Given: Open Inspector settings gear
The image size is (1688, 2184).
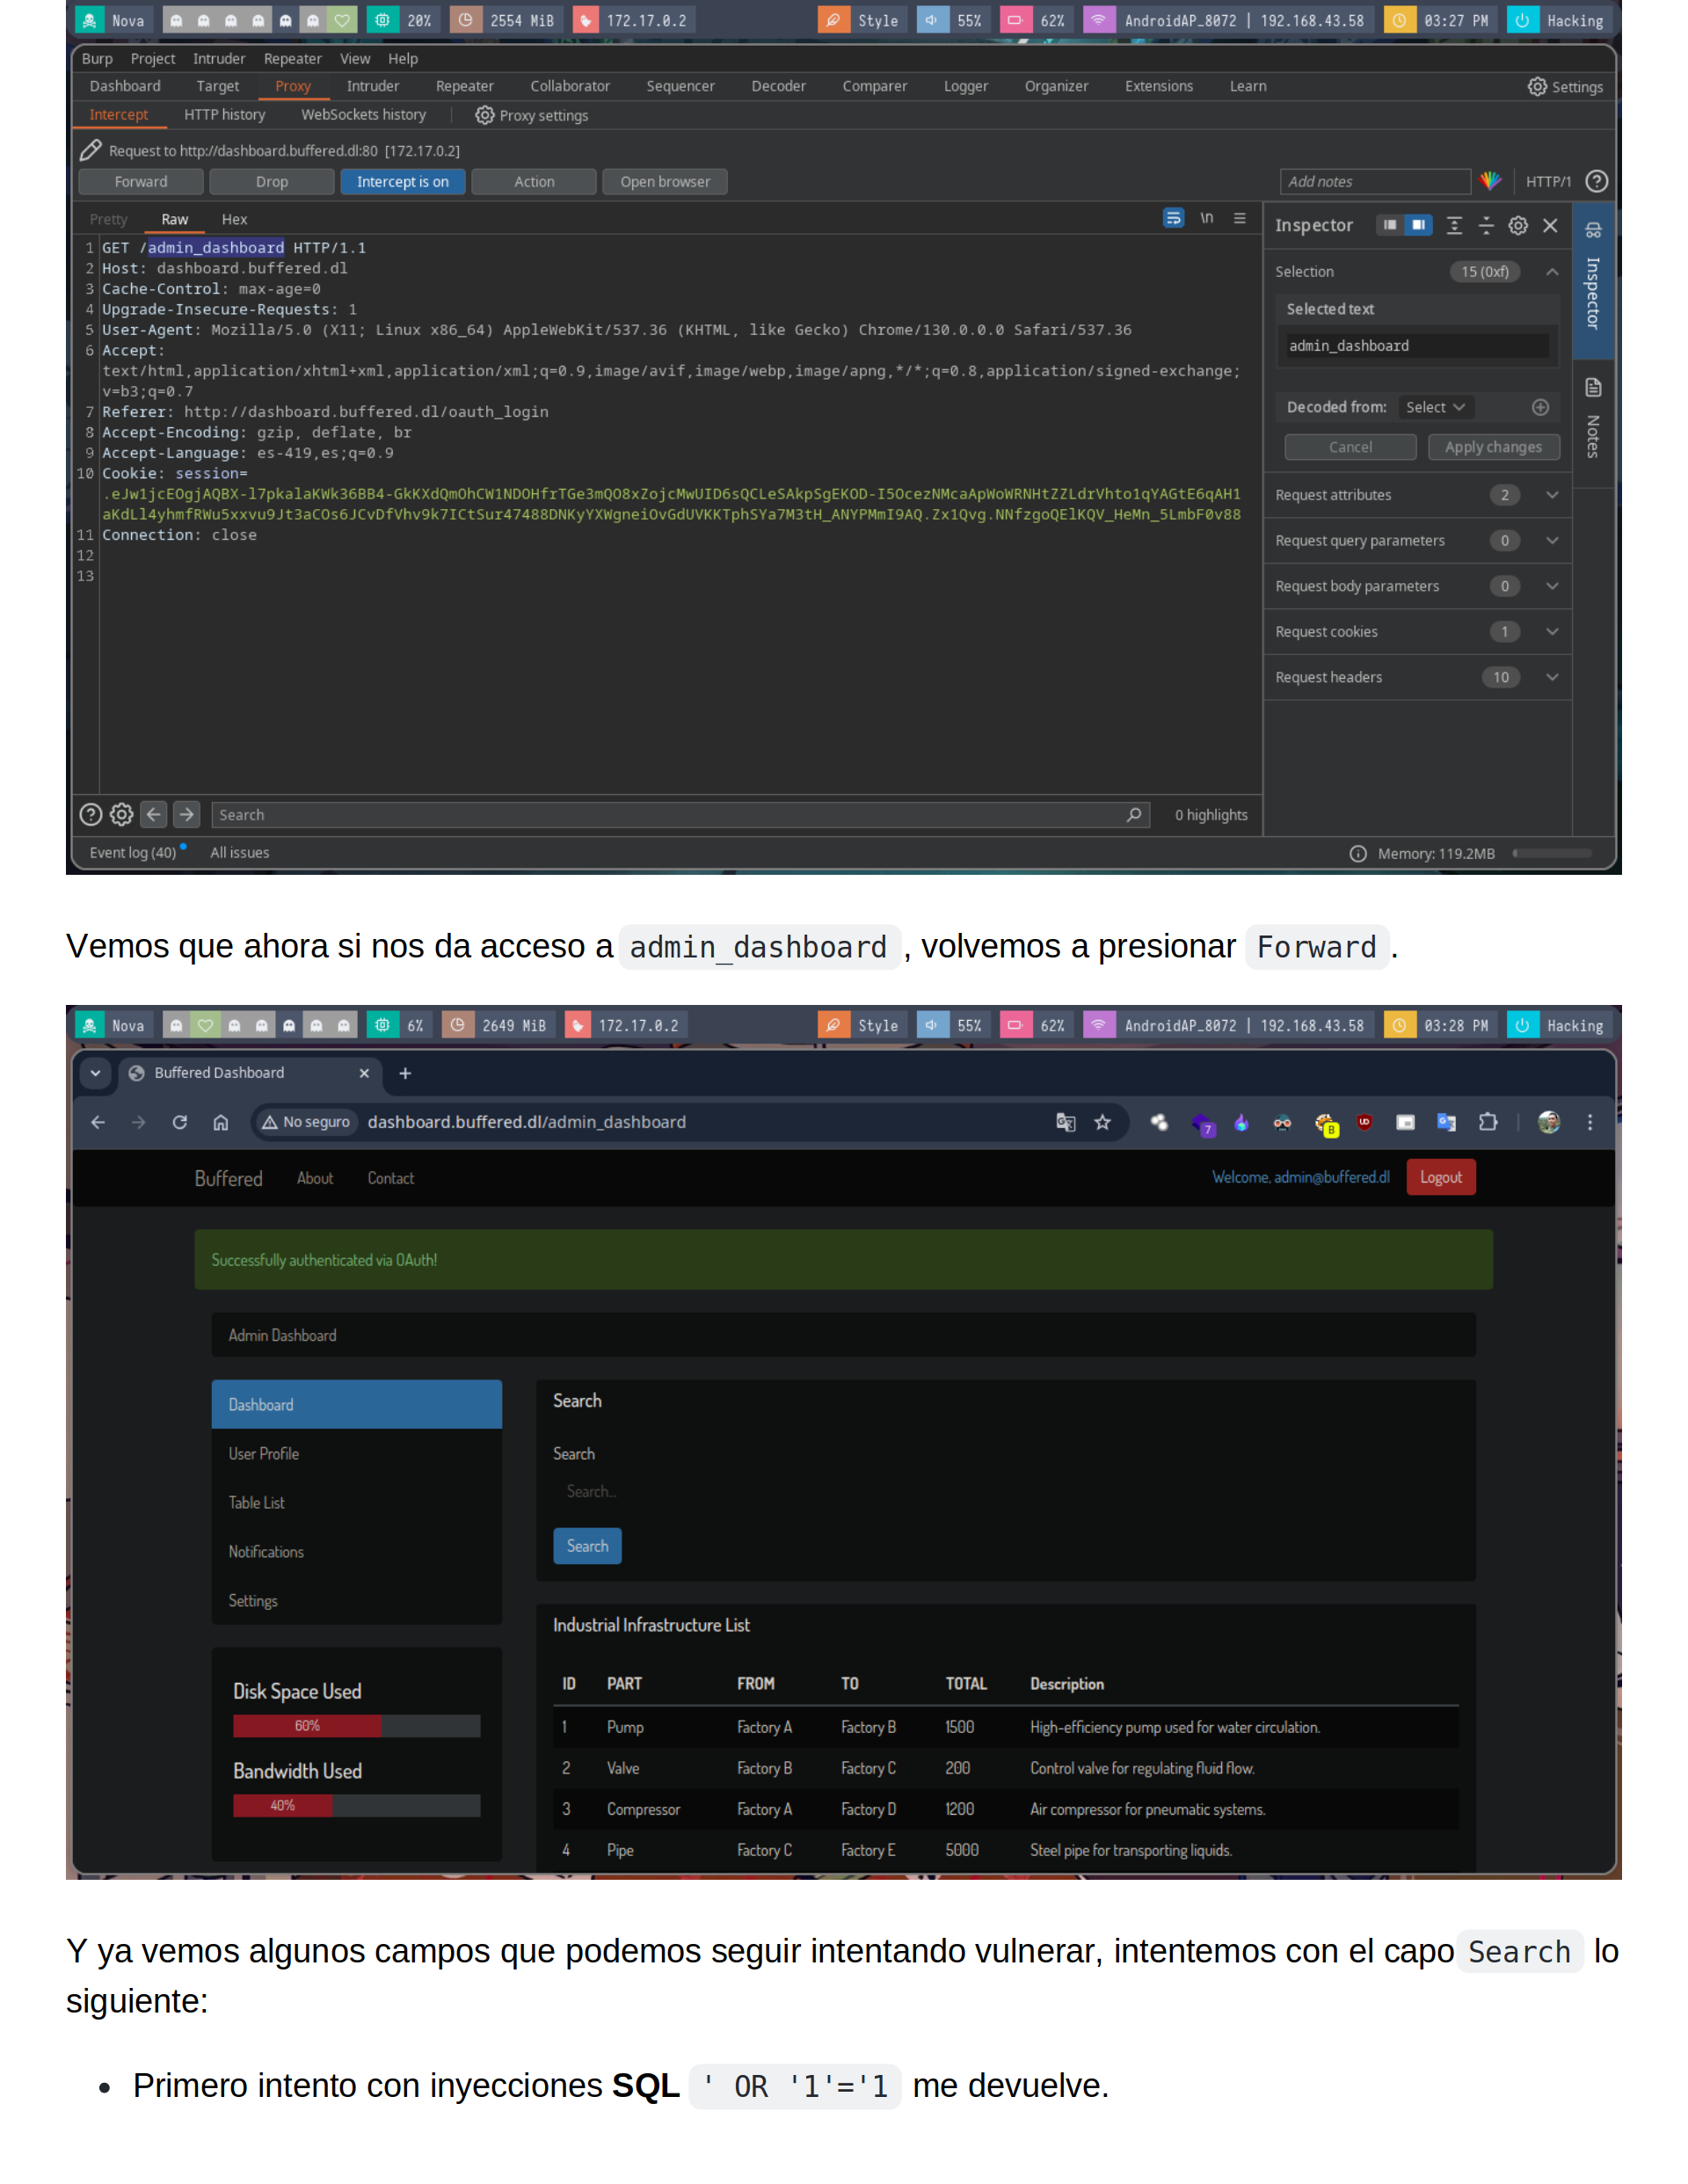Looking at the screenshot, I should pyautogui.click(x=1518, y=225).
